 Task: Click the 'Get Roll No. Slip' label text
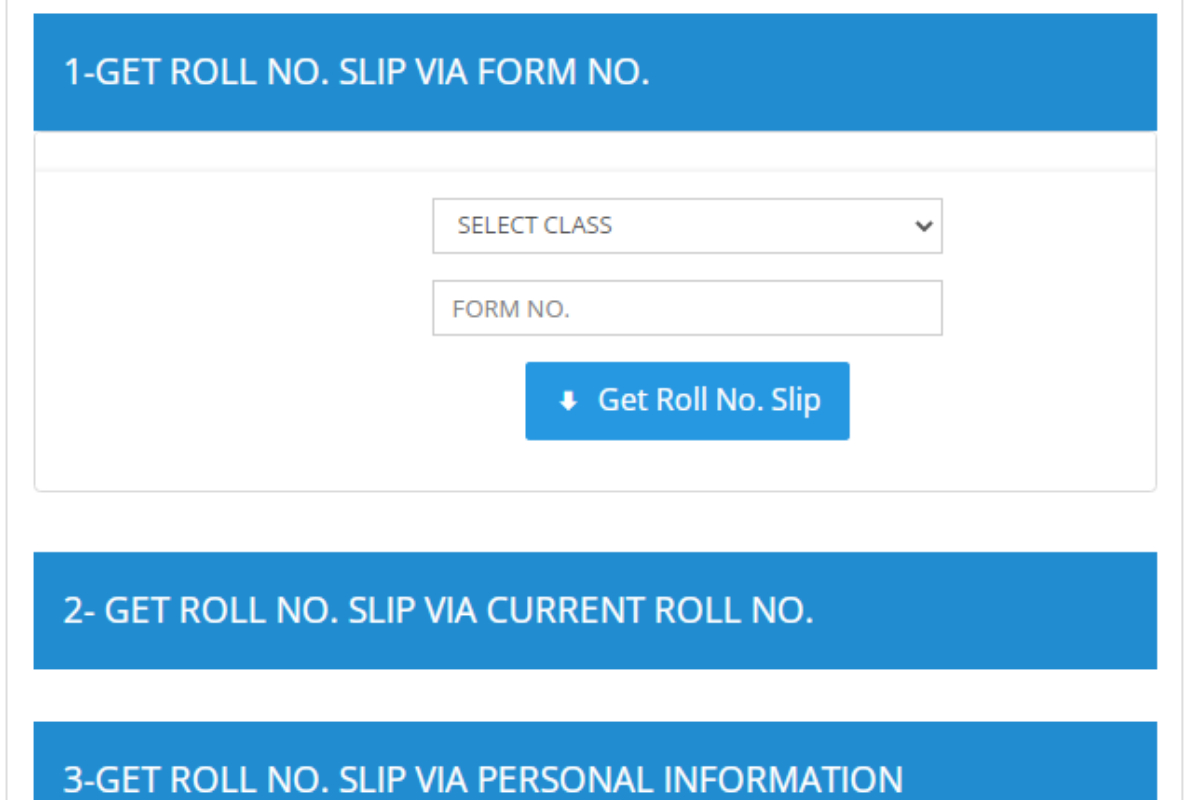(x=709, y=400)
